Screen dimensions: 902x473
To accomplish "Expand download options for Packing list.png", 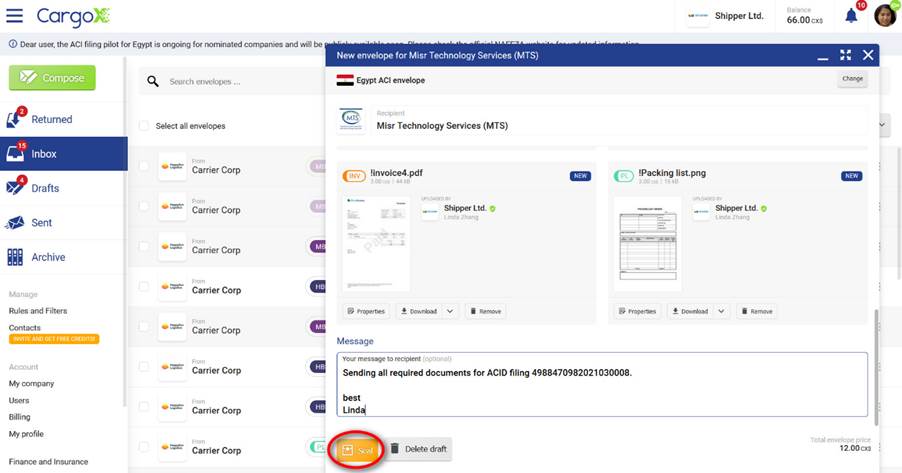I will click(x=721, y=311).
